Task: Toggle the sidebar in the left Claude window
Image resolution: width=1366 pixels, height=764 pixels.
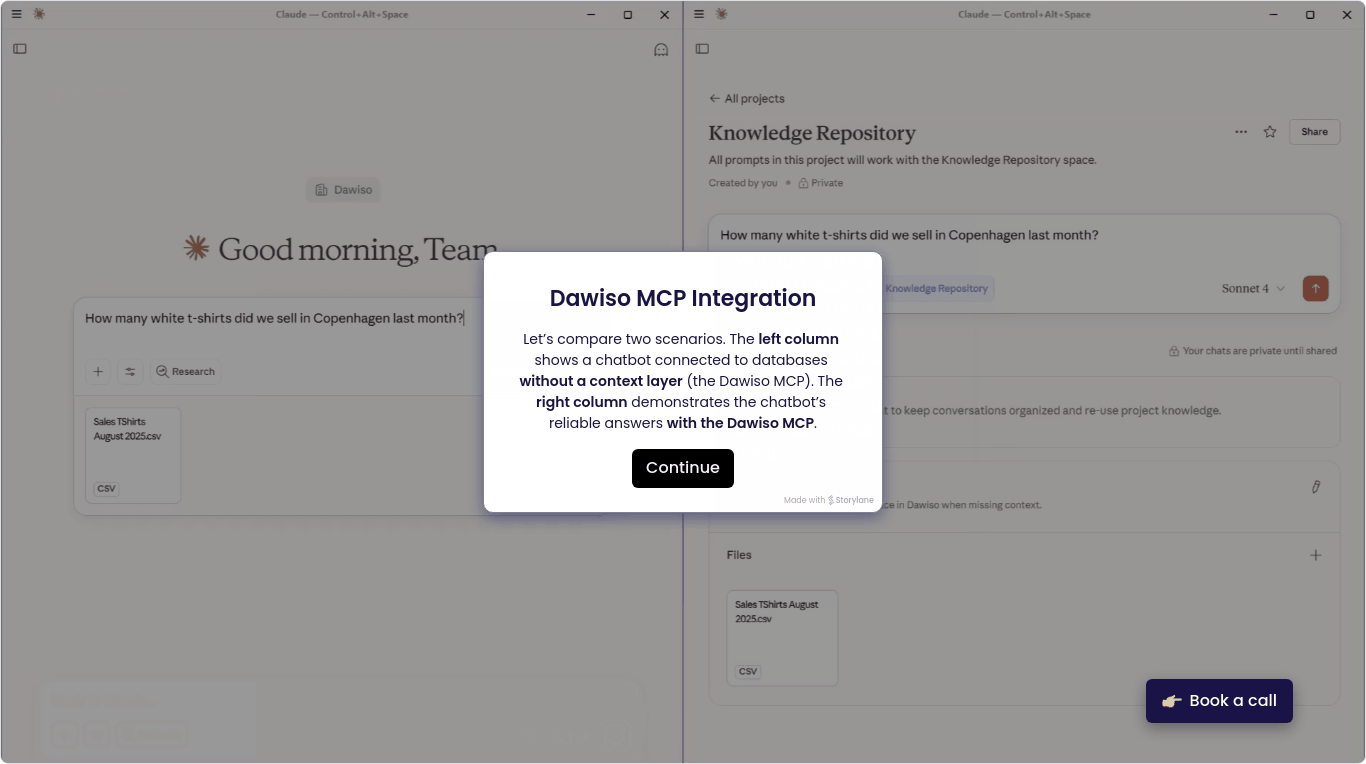Action: point(20,48)
